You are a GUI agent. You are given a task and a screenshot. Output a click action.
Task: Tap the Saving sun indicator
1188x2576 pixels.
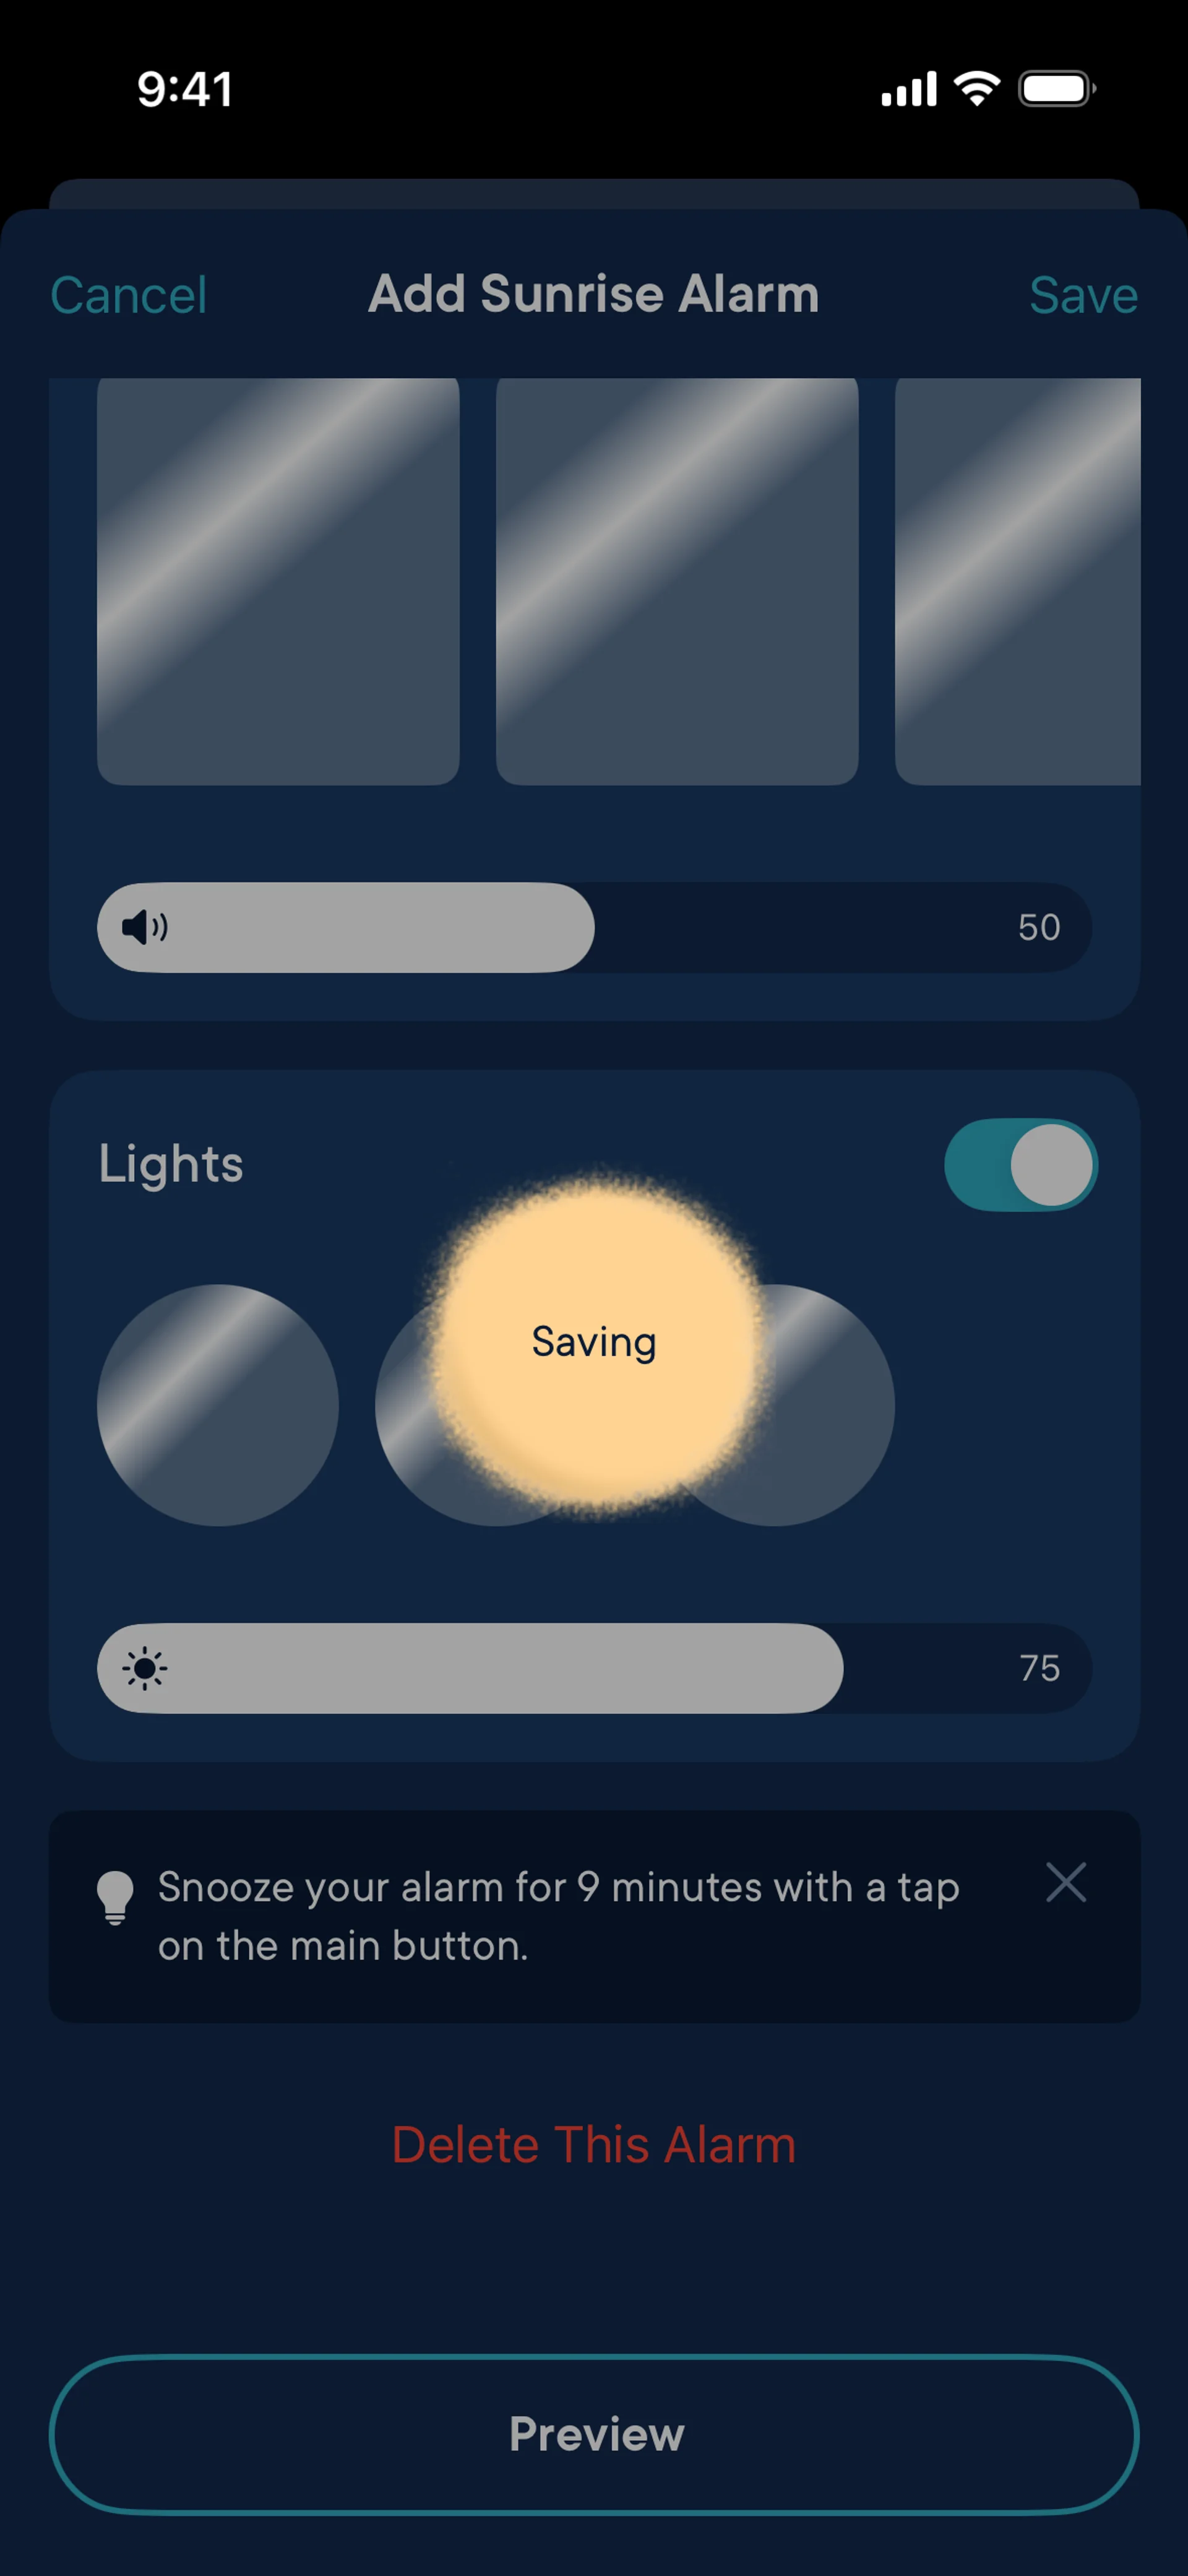coord(594,1341)
